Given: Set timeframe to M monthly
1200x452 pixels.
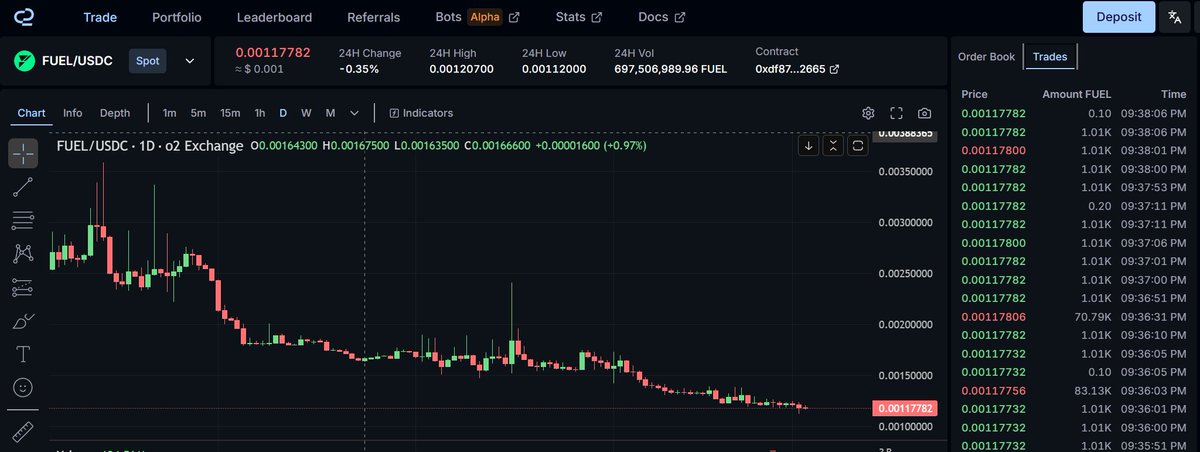Looking at the screenshot, I should point(330,113).
